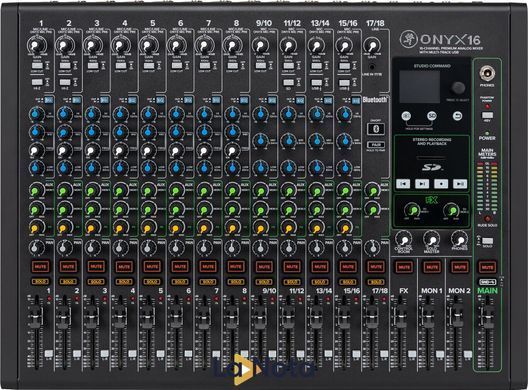Click the Solo Master level knob
528x390 pixels.
(x=431, y=239)
